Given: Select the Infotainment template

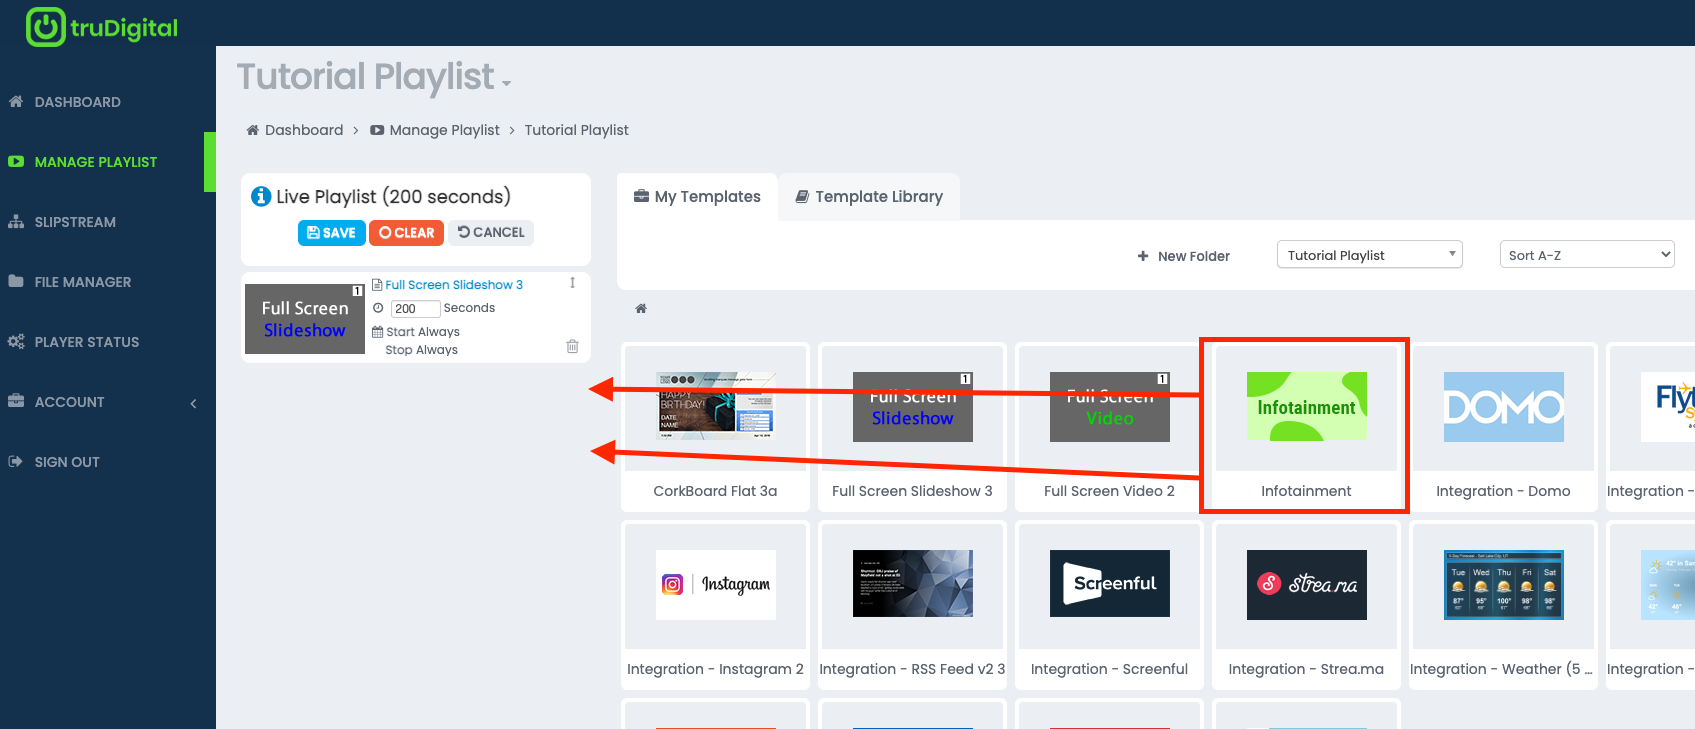Looking at the screenshot, I should pyautogui.click(x=1306, y=428).
